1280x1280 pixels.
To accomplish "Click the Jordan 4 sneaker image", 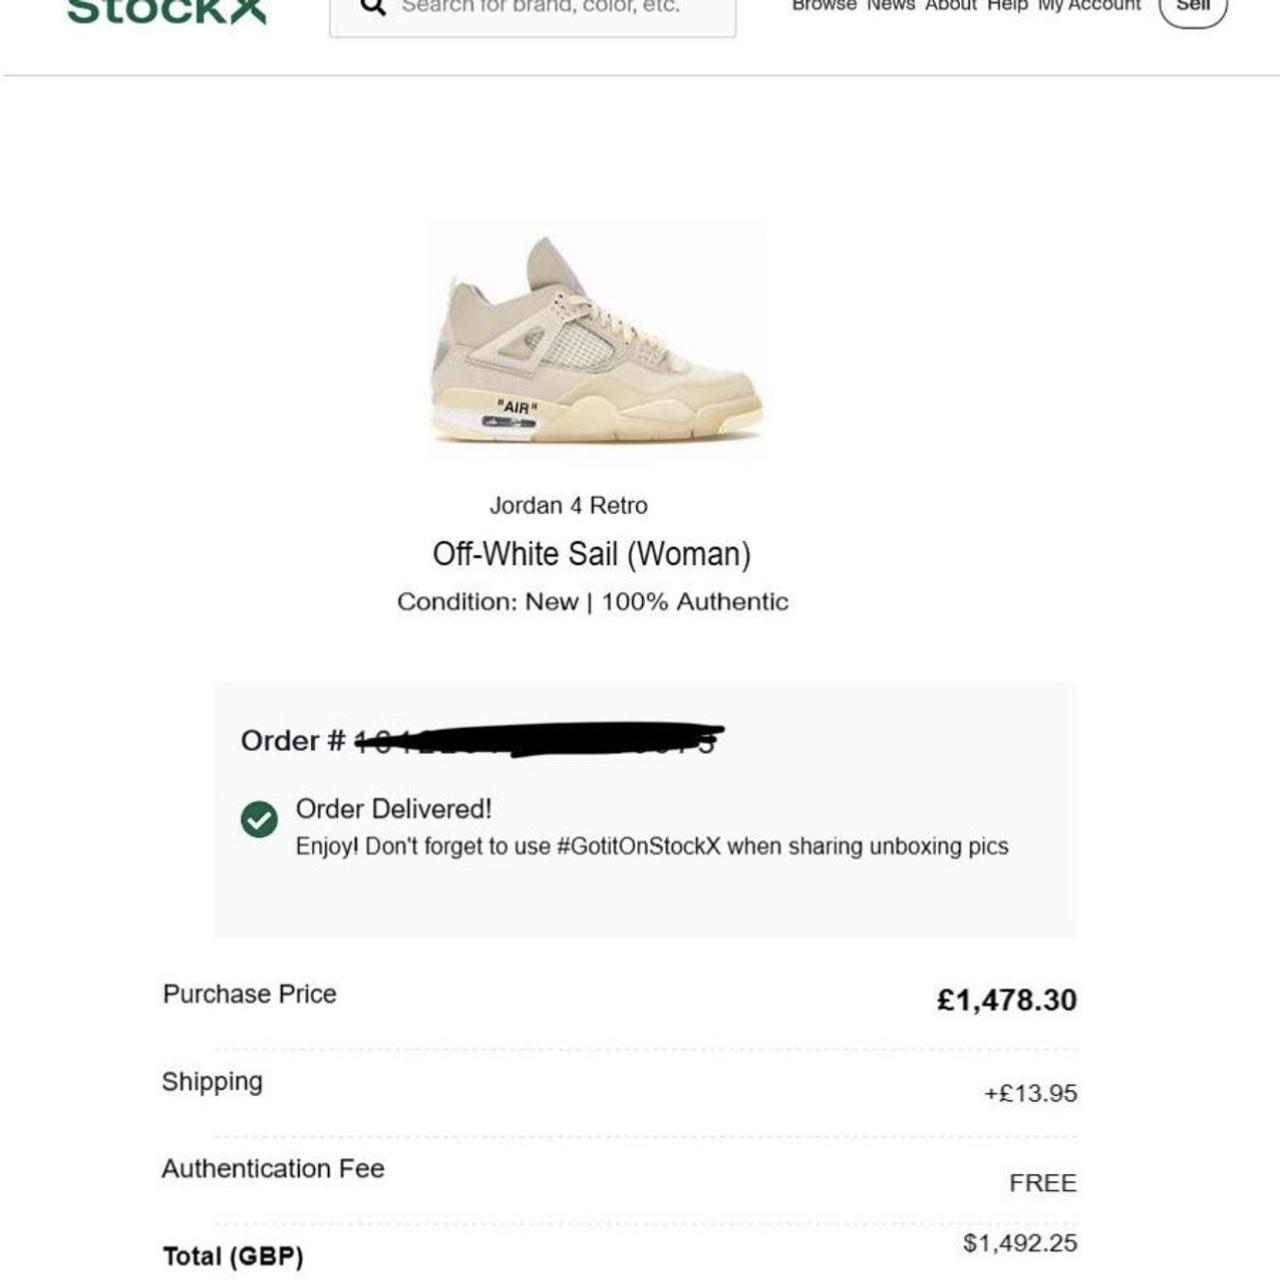I will coord(597,341).
